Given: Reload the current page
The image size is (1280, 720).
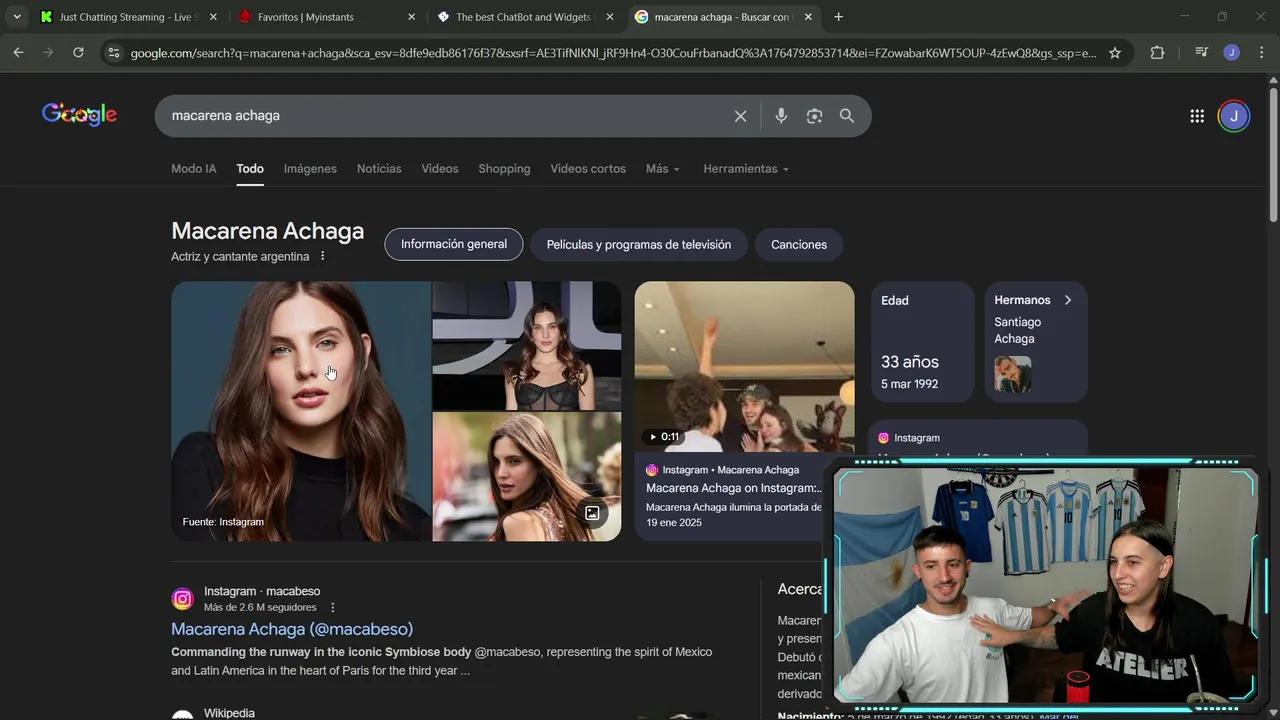Looking at the screenshot, I should coord(78,53).
